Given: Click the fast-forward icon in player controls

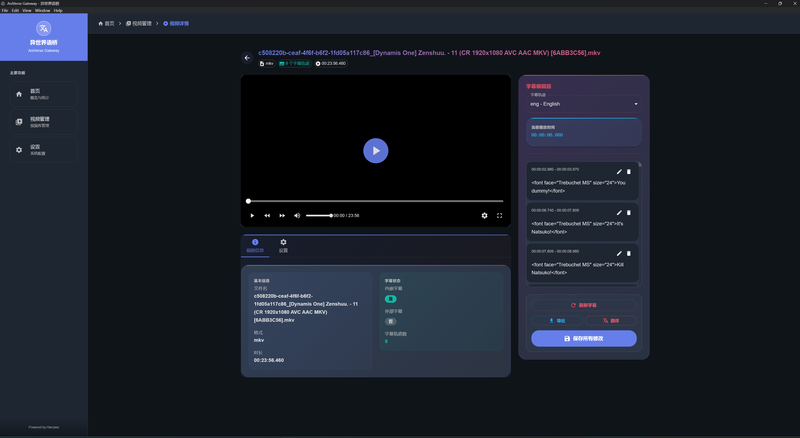Looking at the screenshot, I should (282, 215).
